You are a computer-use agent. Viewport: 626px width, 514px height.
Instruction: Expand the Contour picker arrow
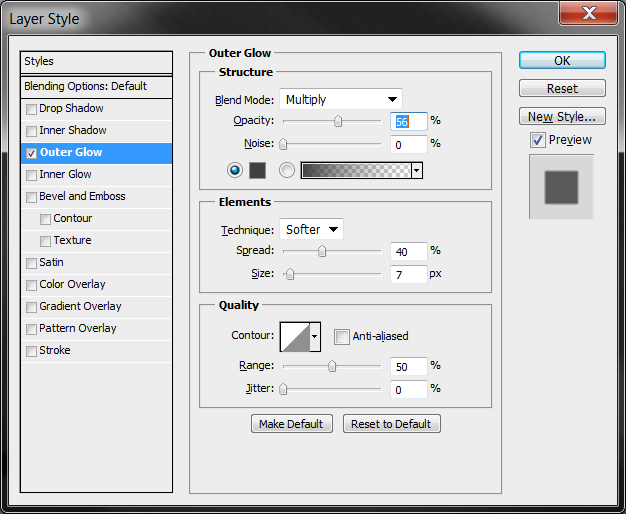[x=315, y=337]
